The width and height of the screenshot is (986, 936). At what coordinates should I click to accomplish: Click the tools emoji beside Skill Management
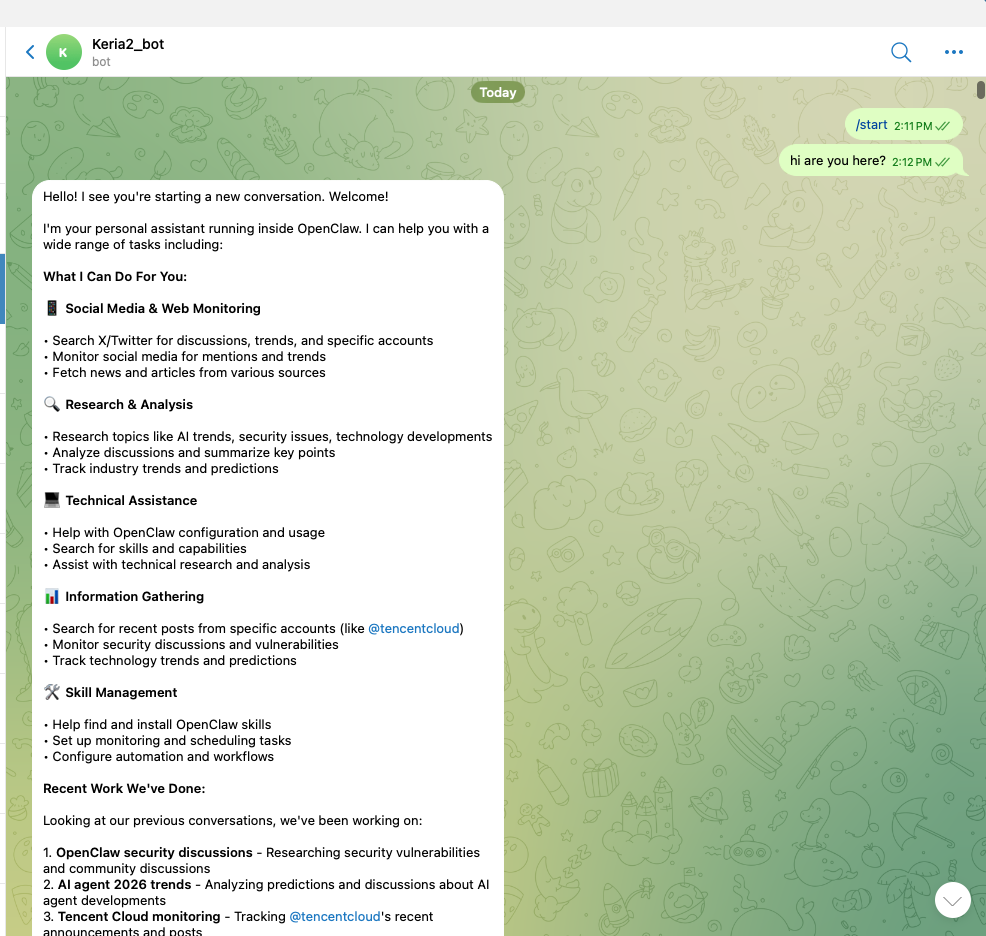(x=52, y=692)
